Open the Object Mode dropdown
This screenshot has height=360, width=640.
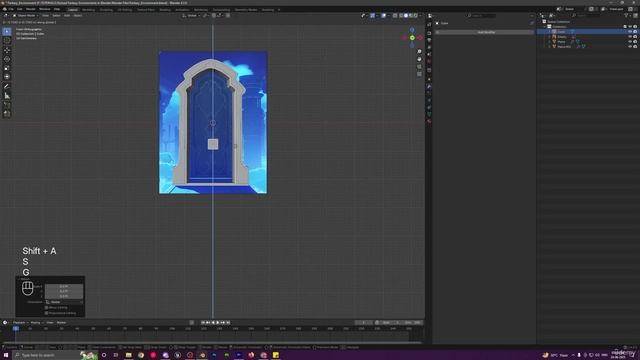25,16
